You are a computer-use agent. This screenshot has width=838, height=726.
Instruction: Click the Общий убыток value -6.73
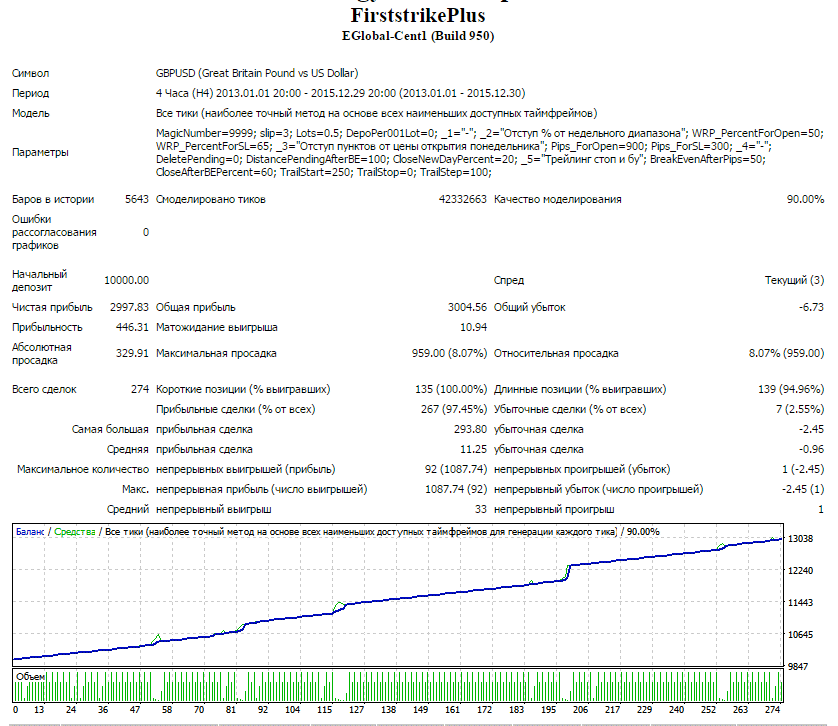[x=811, y=307]
